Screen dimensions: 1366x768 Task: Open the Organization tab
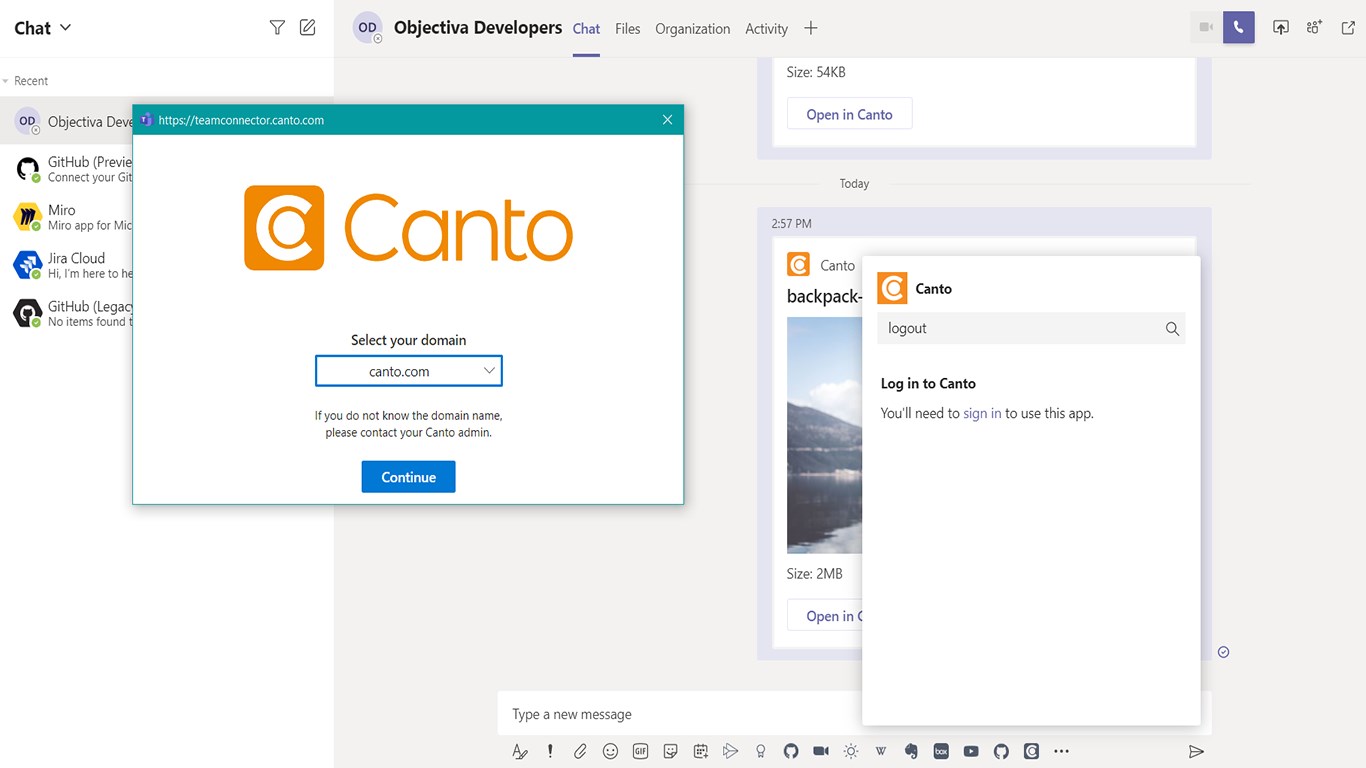coord(693,29)
